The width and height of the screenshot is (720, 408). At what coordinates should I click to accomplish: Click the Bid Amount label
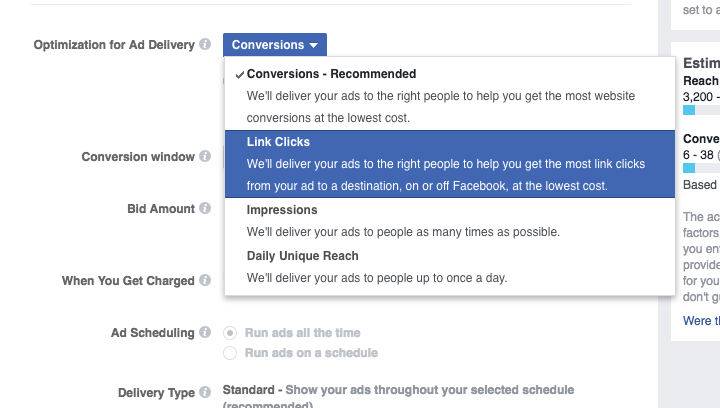click(x=160, y=209)
